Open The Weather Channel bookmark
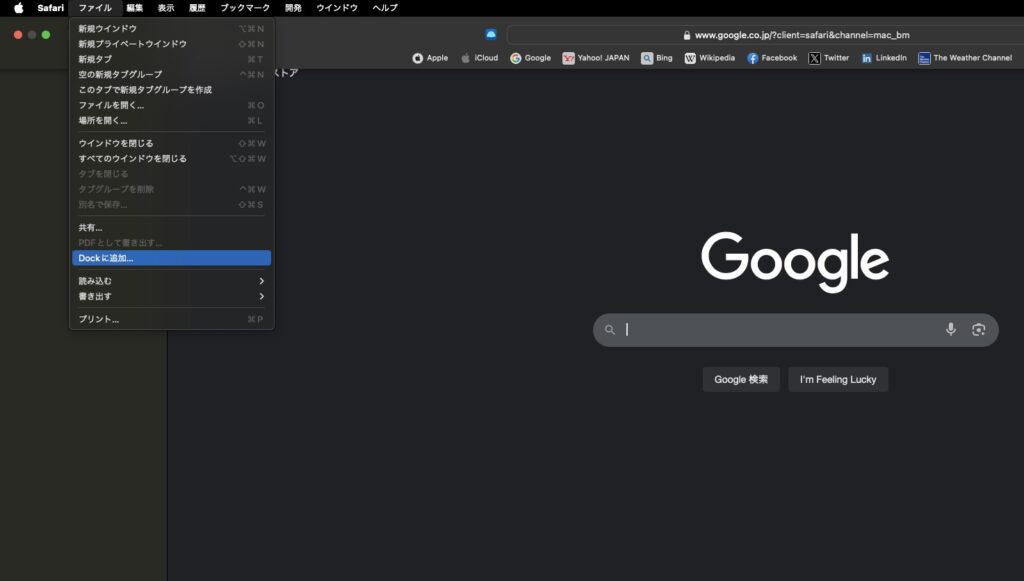Image resolution: width=1024 pixels, height=581 pixels. pos(965,58)
